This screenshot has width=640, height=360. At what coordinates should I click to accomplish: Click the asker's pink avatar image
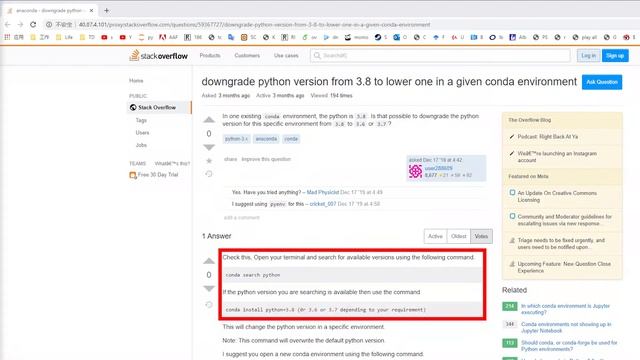pyautogui.click(x=416, y=171)
